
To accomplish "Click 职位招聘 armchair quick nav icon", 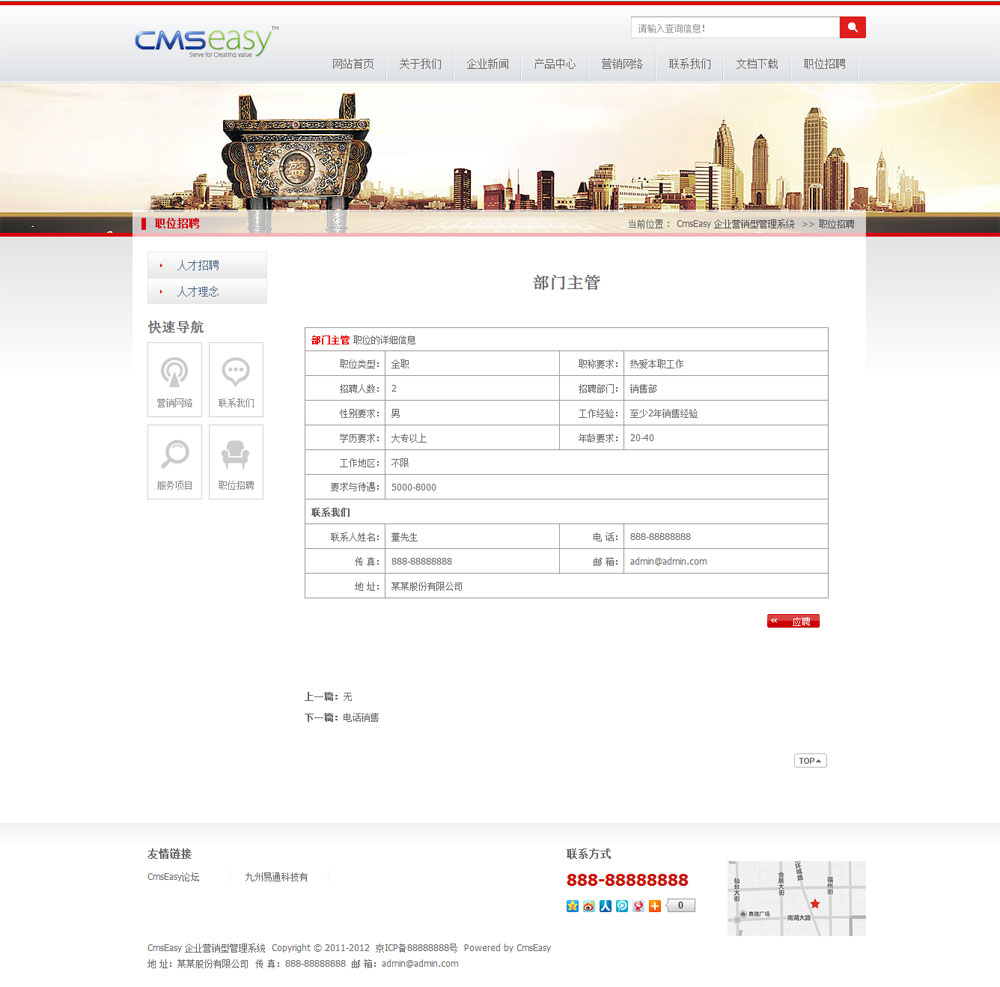I will click(236, 461).
